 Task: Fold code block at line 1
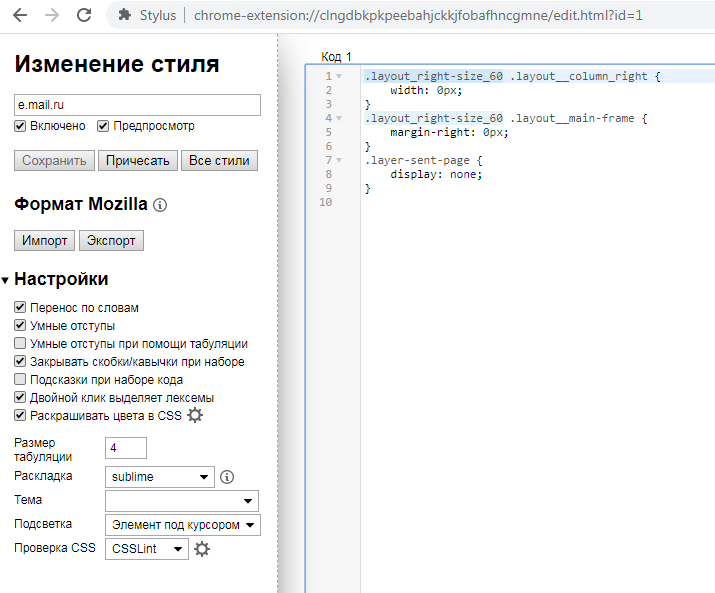[x=339, y=76]
